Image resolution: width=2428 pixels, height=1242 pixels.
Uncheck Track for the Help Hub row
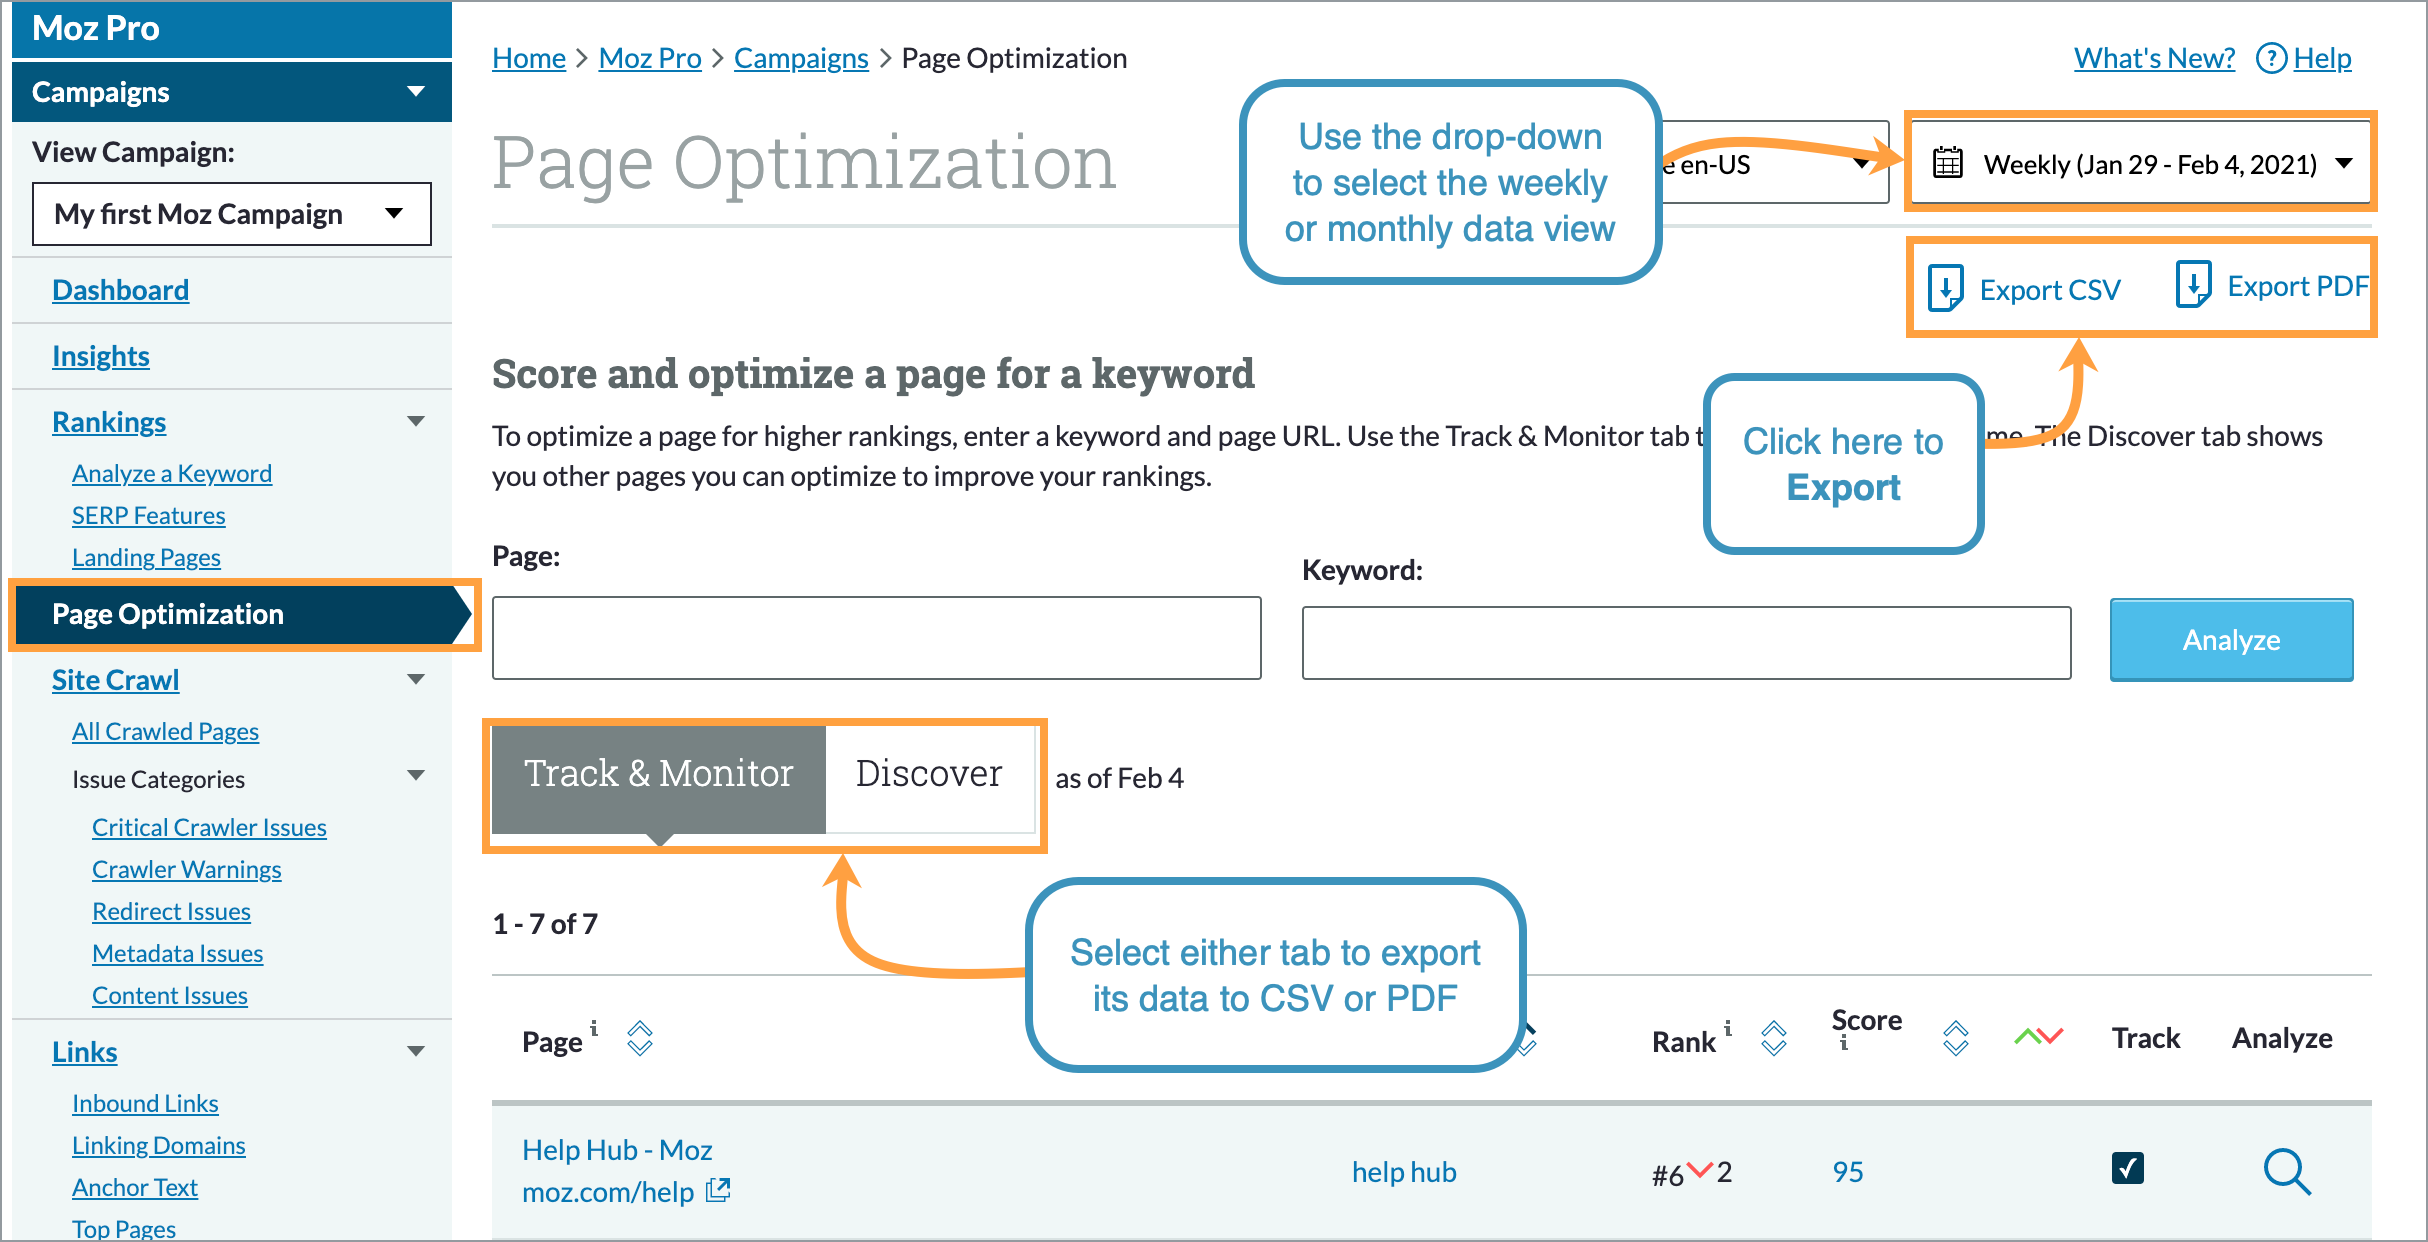(2128, 1168)
